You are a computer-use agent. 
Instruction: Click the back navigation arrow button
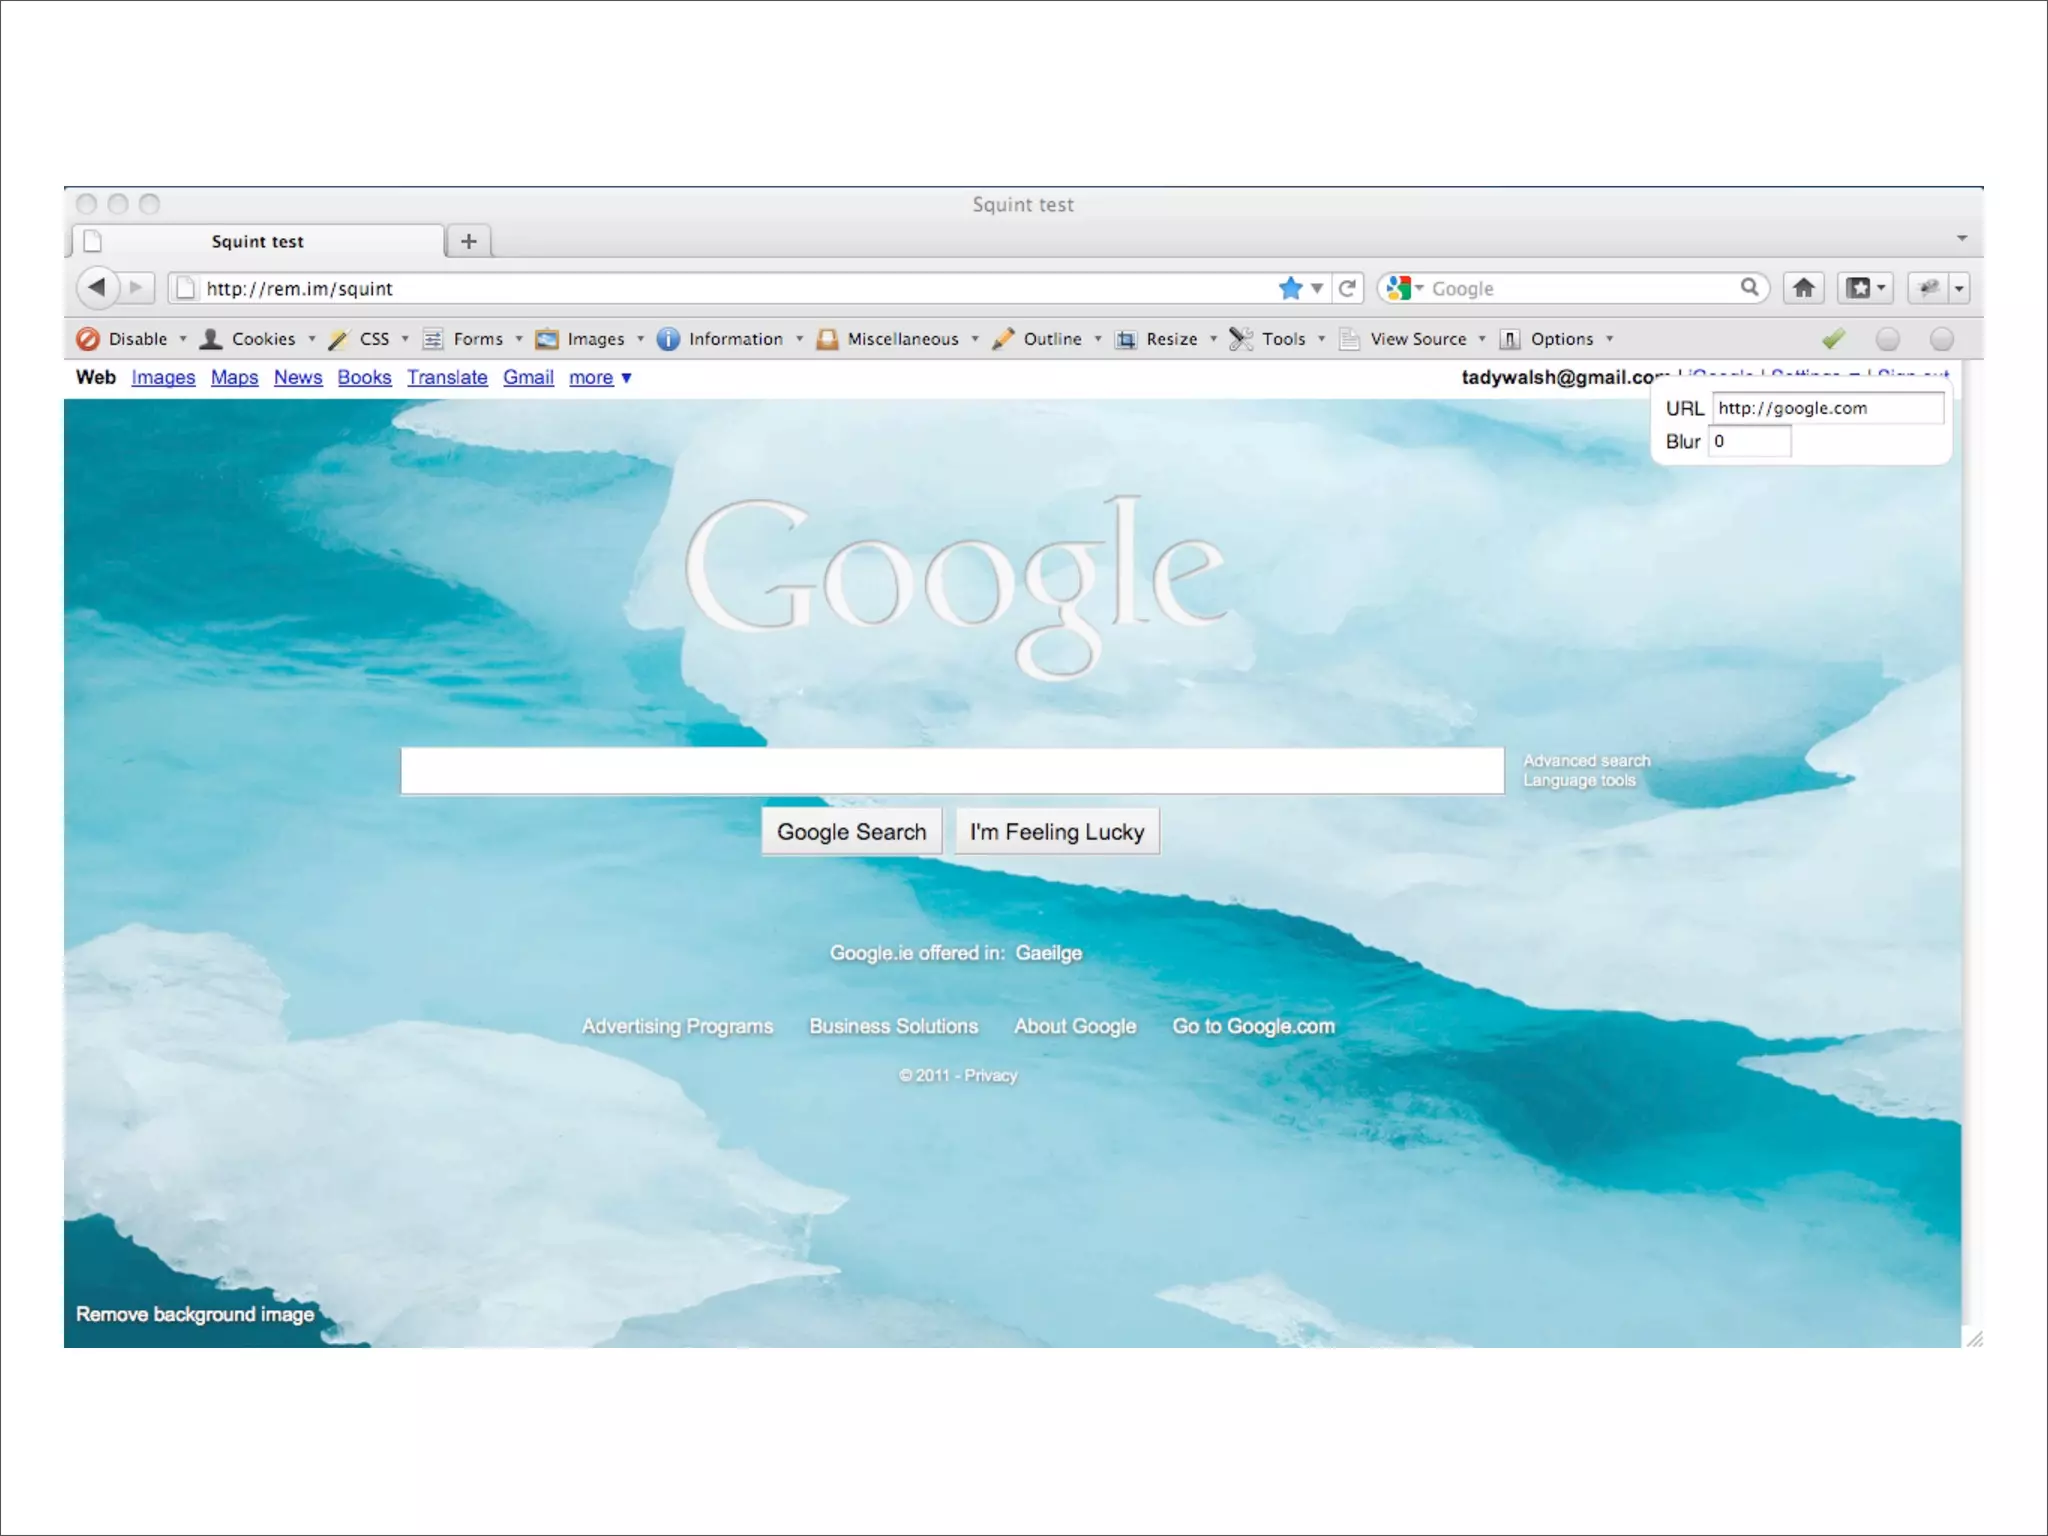pos(97,288)
